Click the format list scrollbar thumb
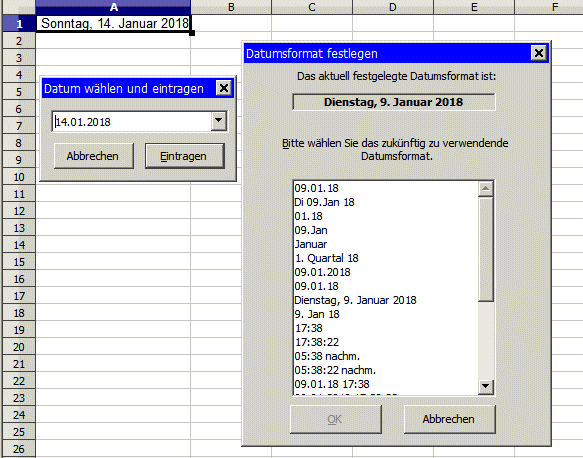 pos(485,249)
